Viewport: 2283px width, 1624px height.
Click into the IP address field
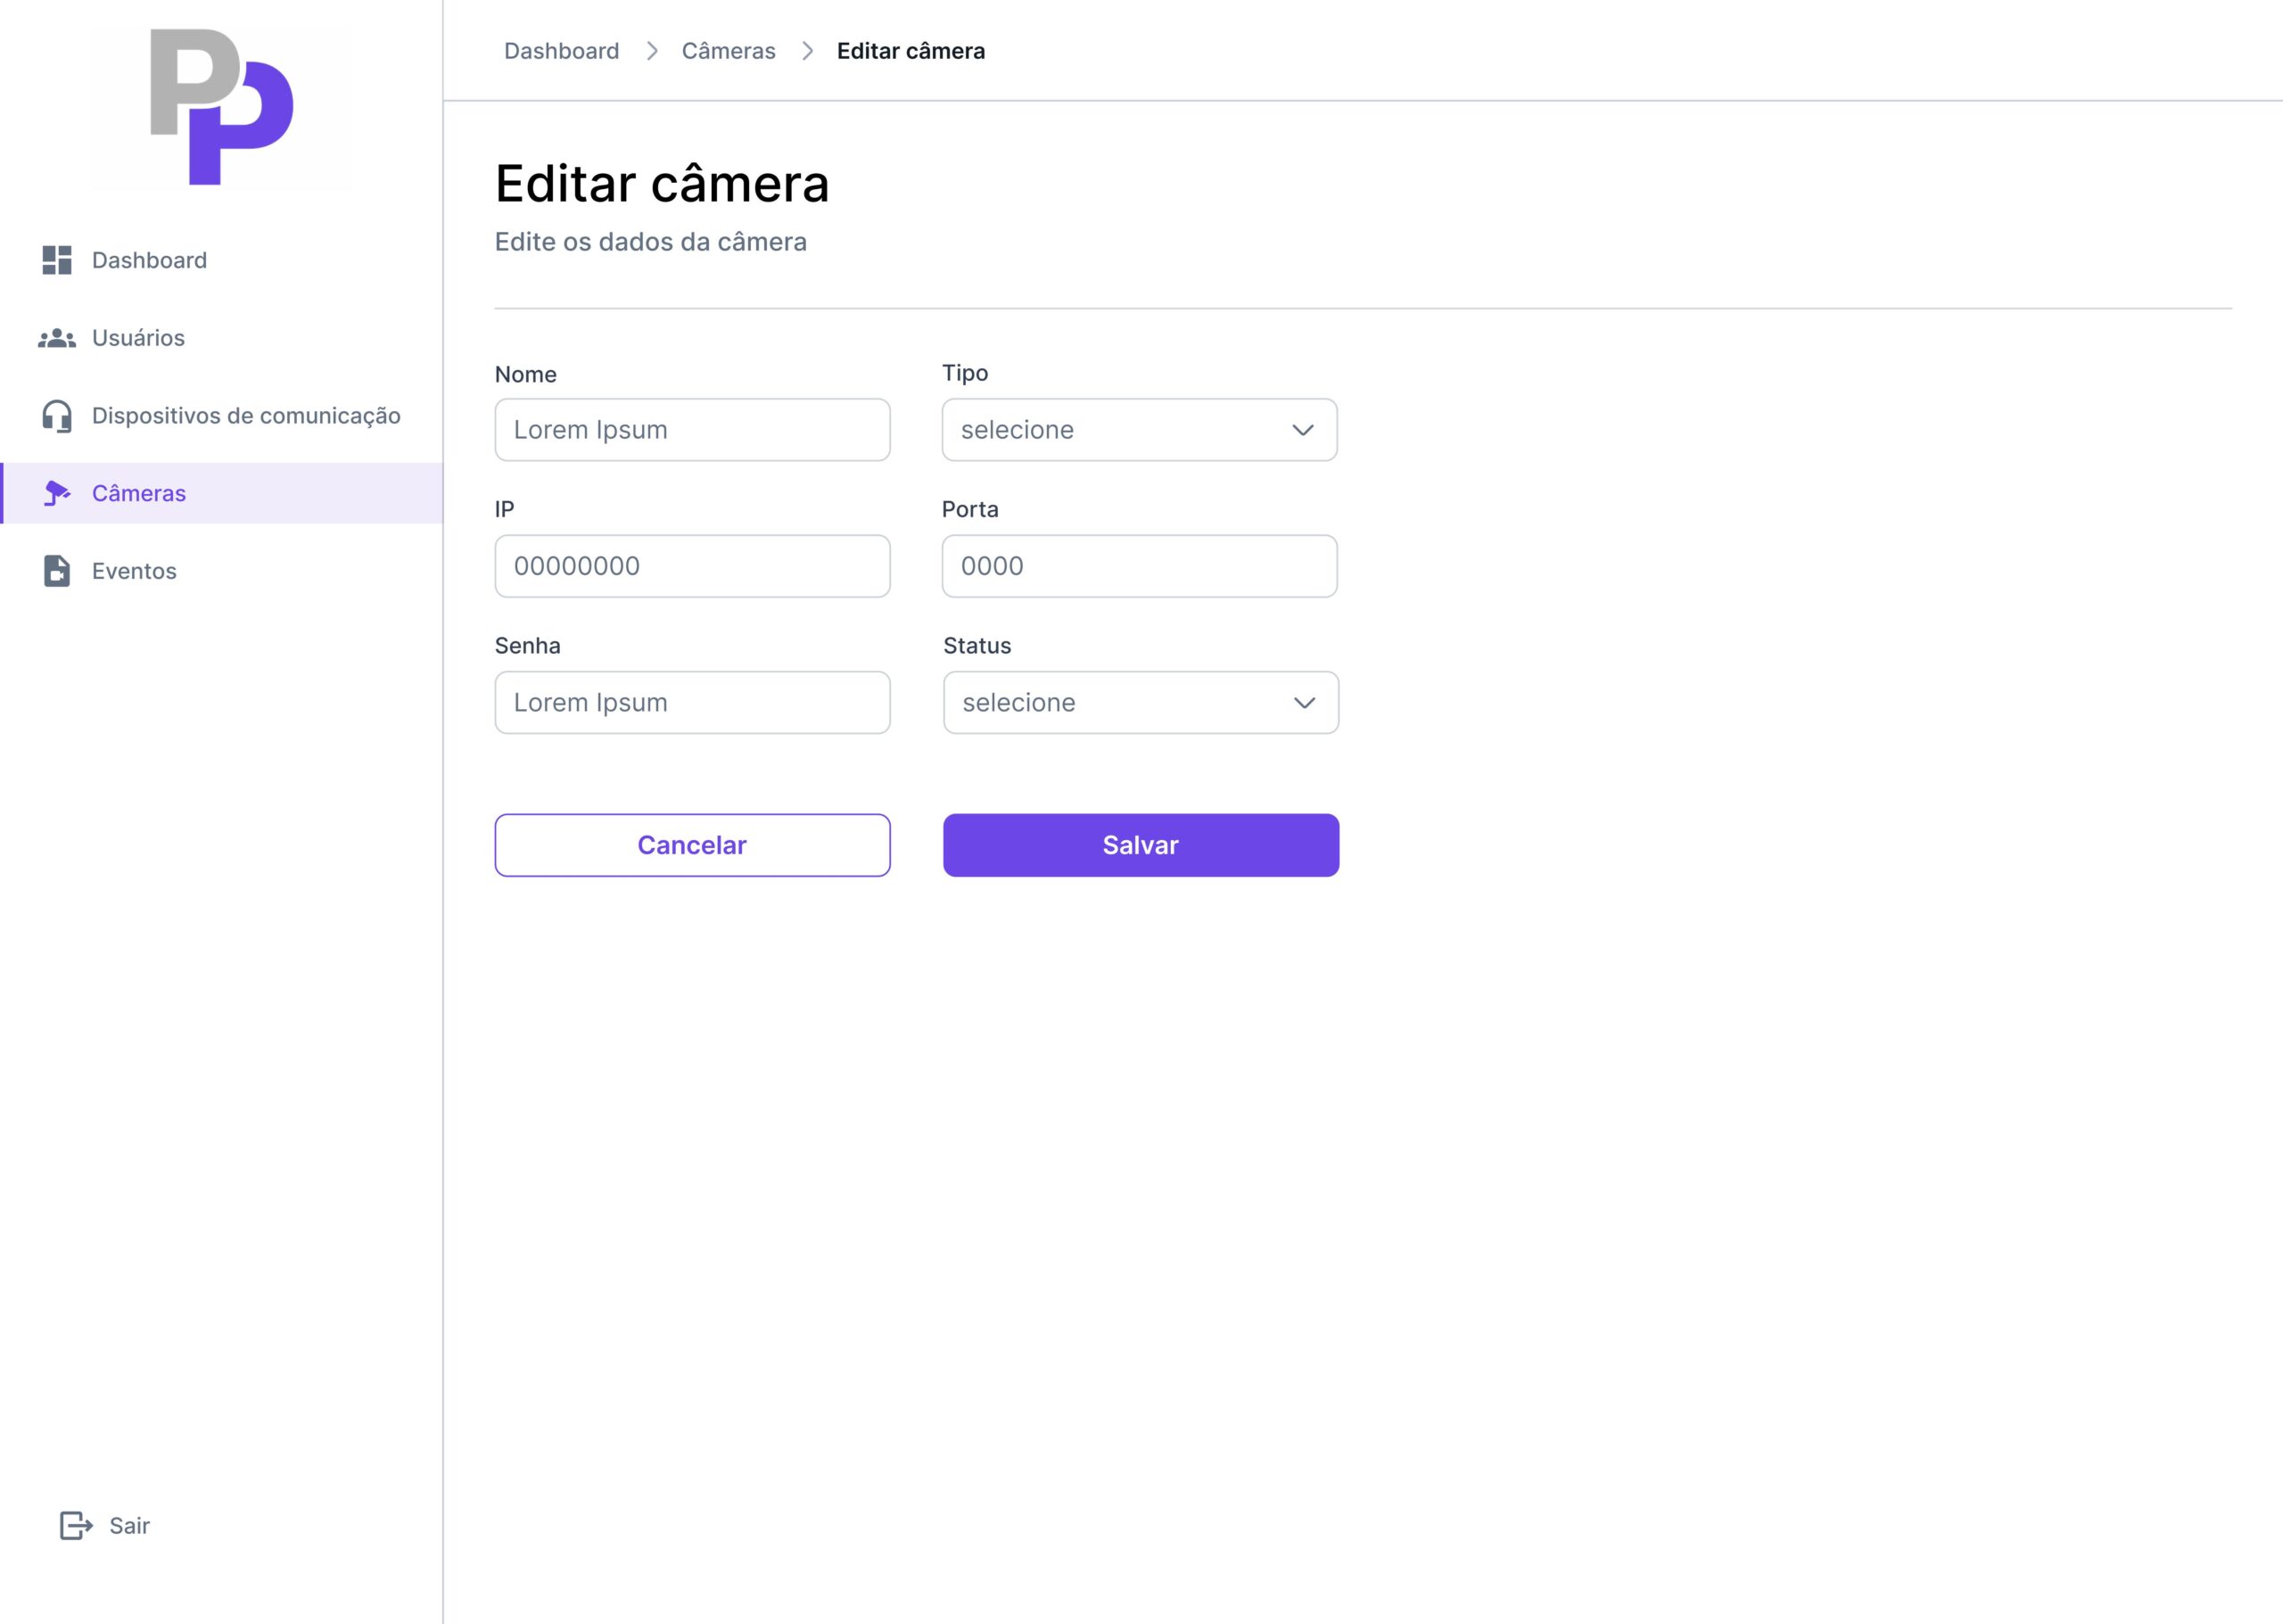[692, 566]
